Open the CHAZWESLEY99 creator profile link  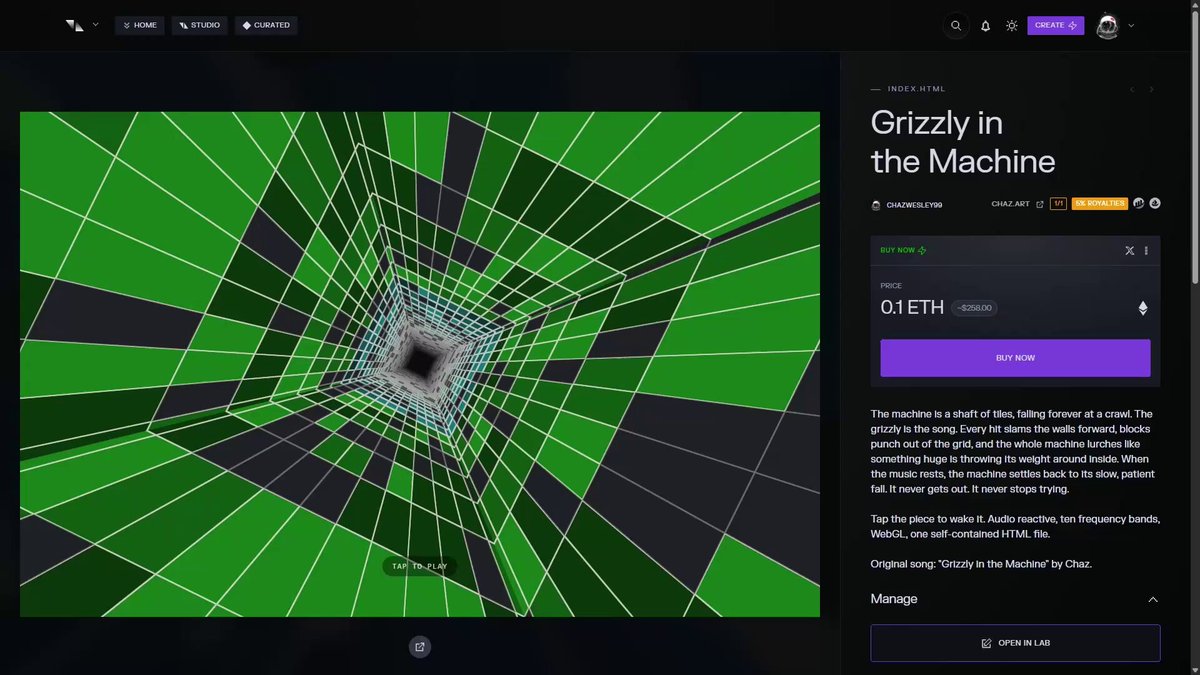tap(914, 205)
